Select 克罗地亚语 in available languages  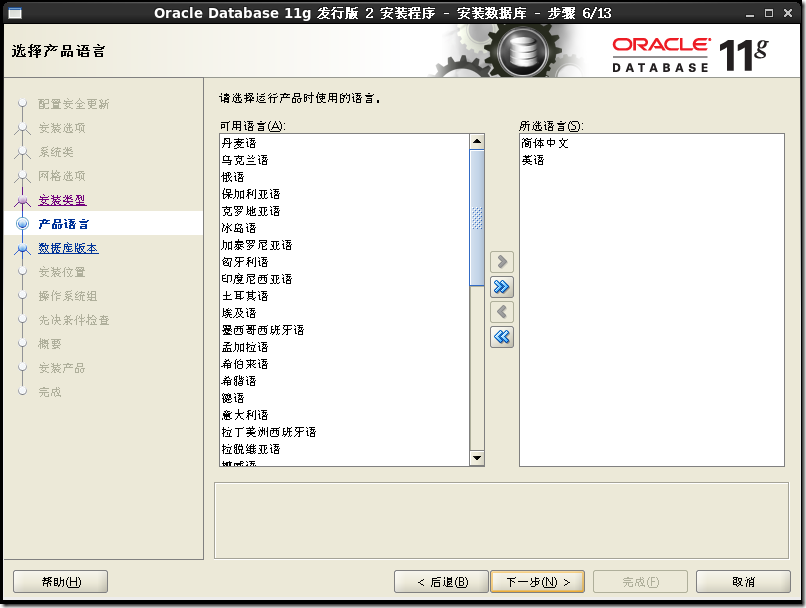point(344,211)
